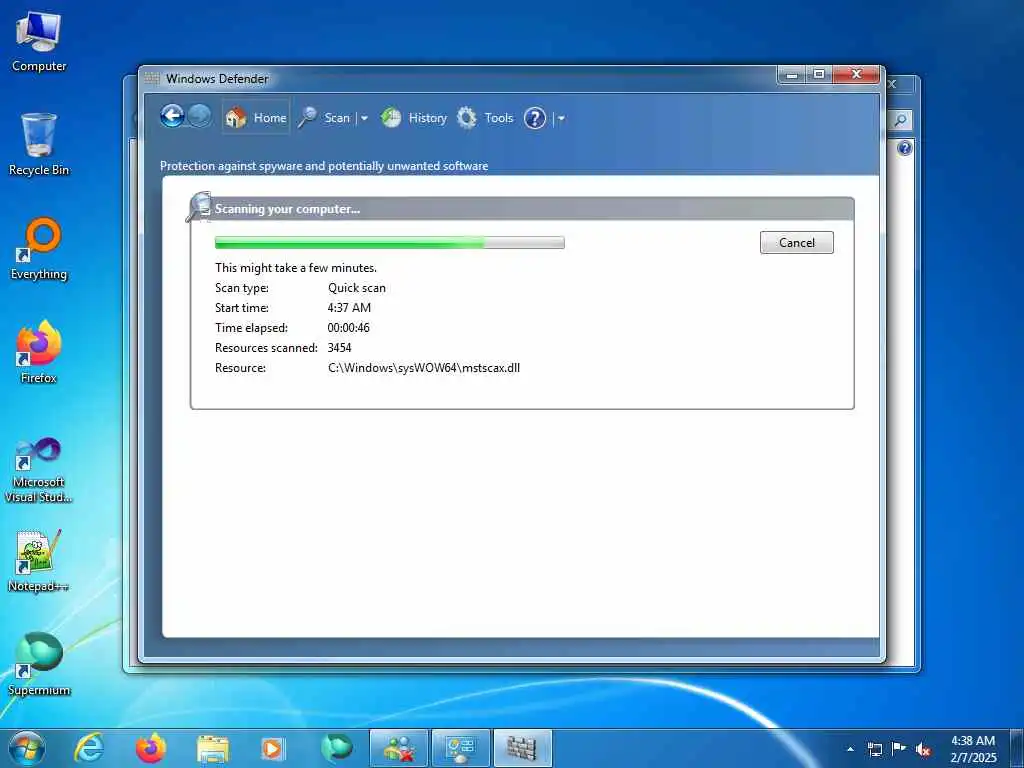Screen dimensions: 1024x768
Task: Open Action Center flag icon
Action: [x=899, y=749]
